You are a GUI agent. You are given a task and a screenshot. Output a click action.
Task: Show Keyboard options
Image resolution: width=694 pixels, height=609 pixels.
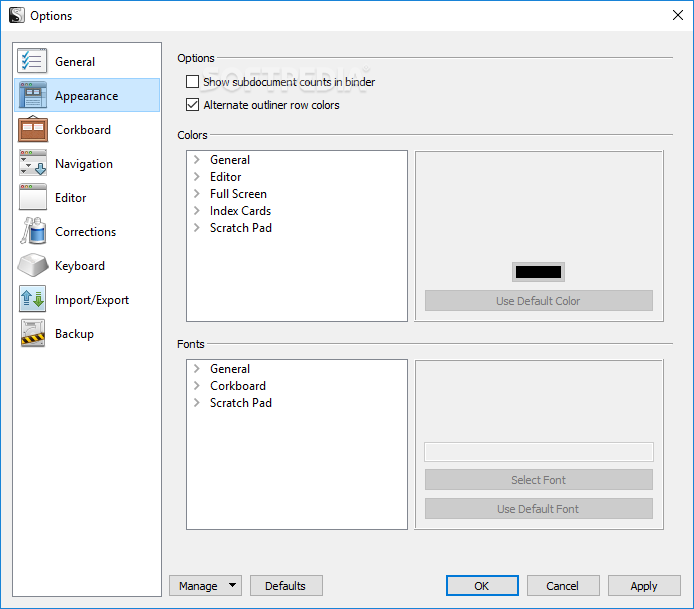click(87, 266)
